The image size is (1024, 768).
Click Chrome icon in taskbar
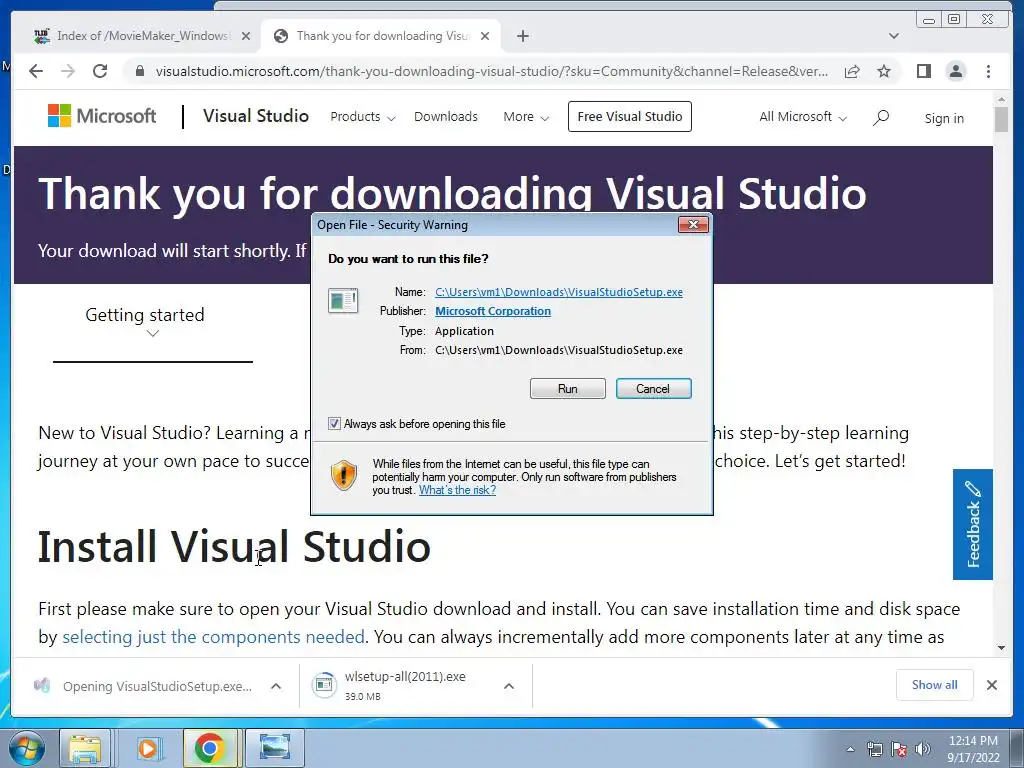[x=209, y=748]
